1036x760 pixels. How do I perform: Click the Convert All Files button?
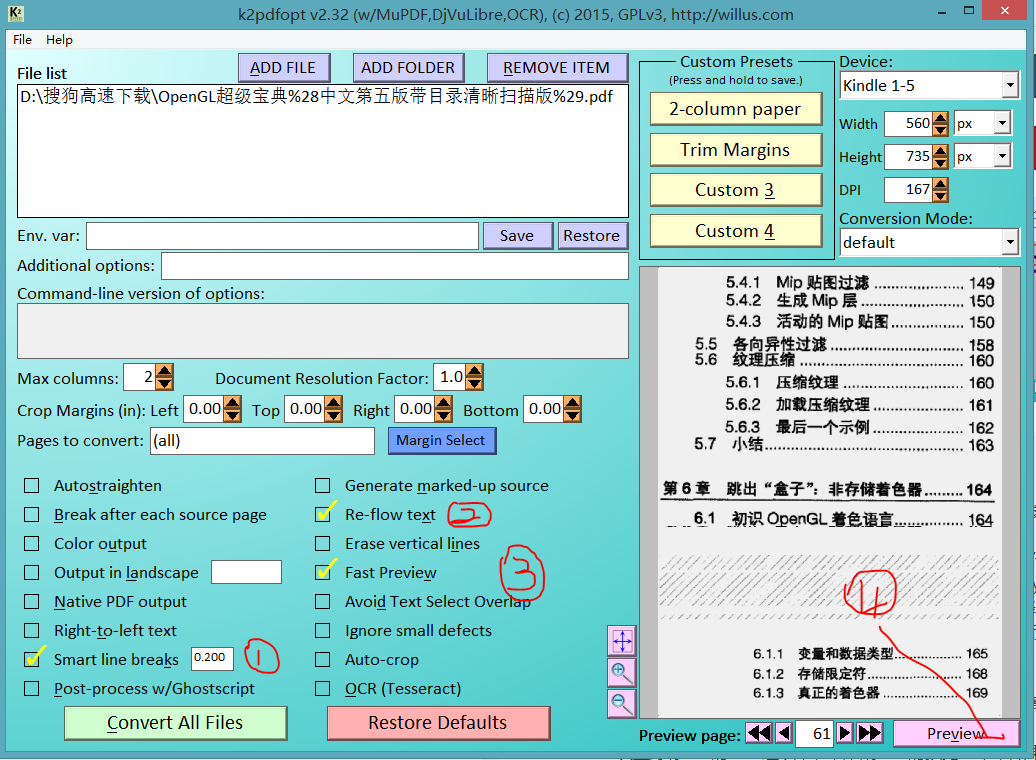click(x=175, y=723)
